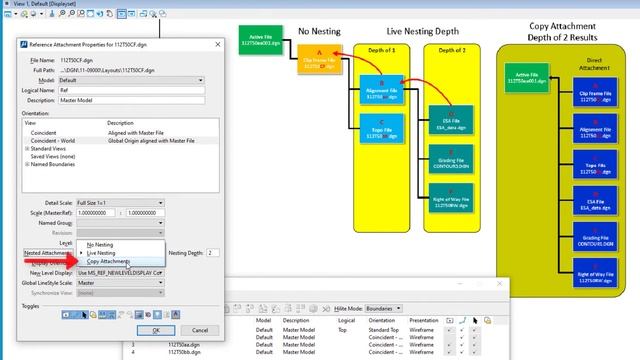Screen dimensions: 640x360
Task: Click the Copy View icon
Action: point(143,14)
